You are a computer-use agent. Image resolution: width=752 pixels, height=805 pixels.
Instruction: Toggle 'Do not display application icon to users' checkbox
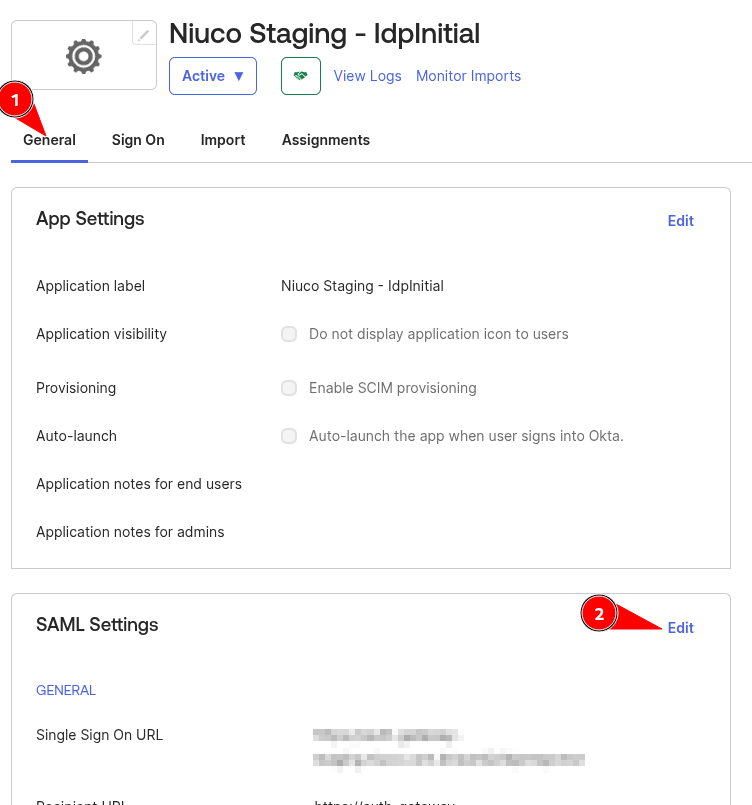pyautogui.click(x=289, y=334)
